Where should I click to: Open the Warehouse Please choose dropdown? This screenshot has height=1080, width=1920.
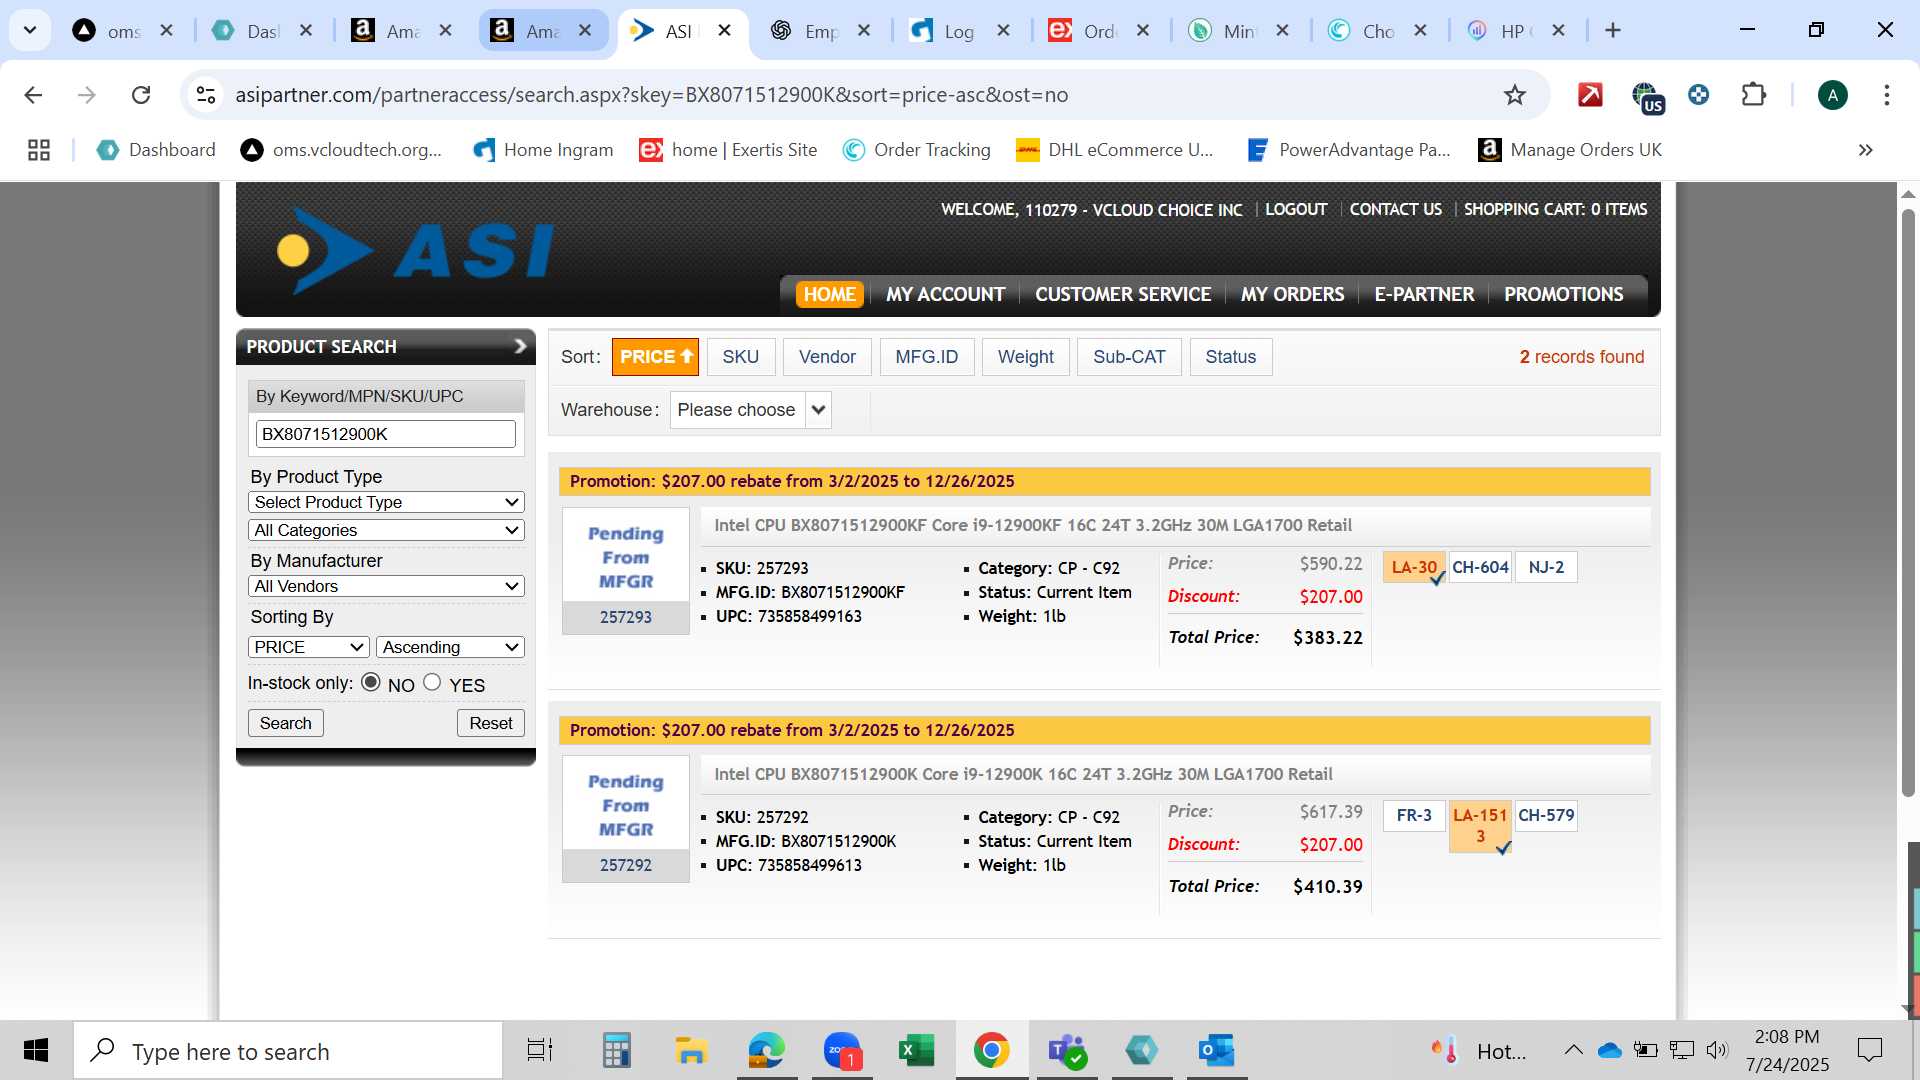(751, 410)
